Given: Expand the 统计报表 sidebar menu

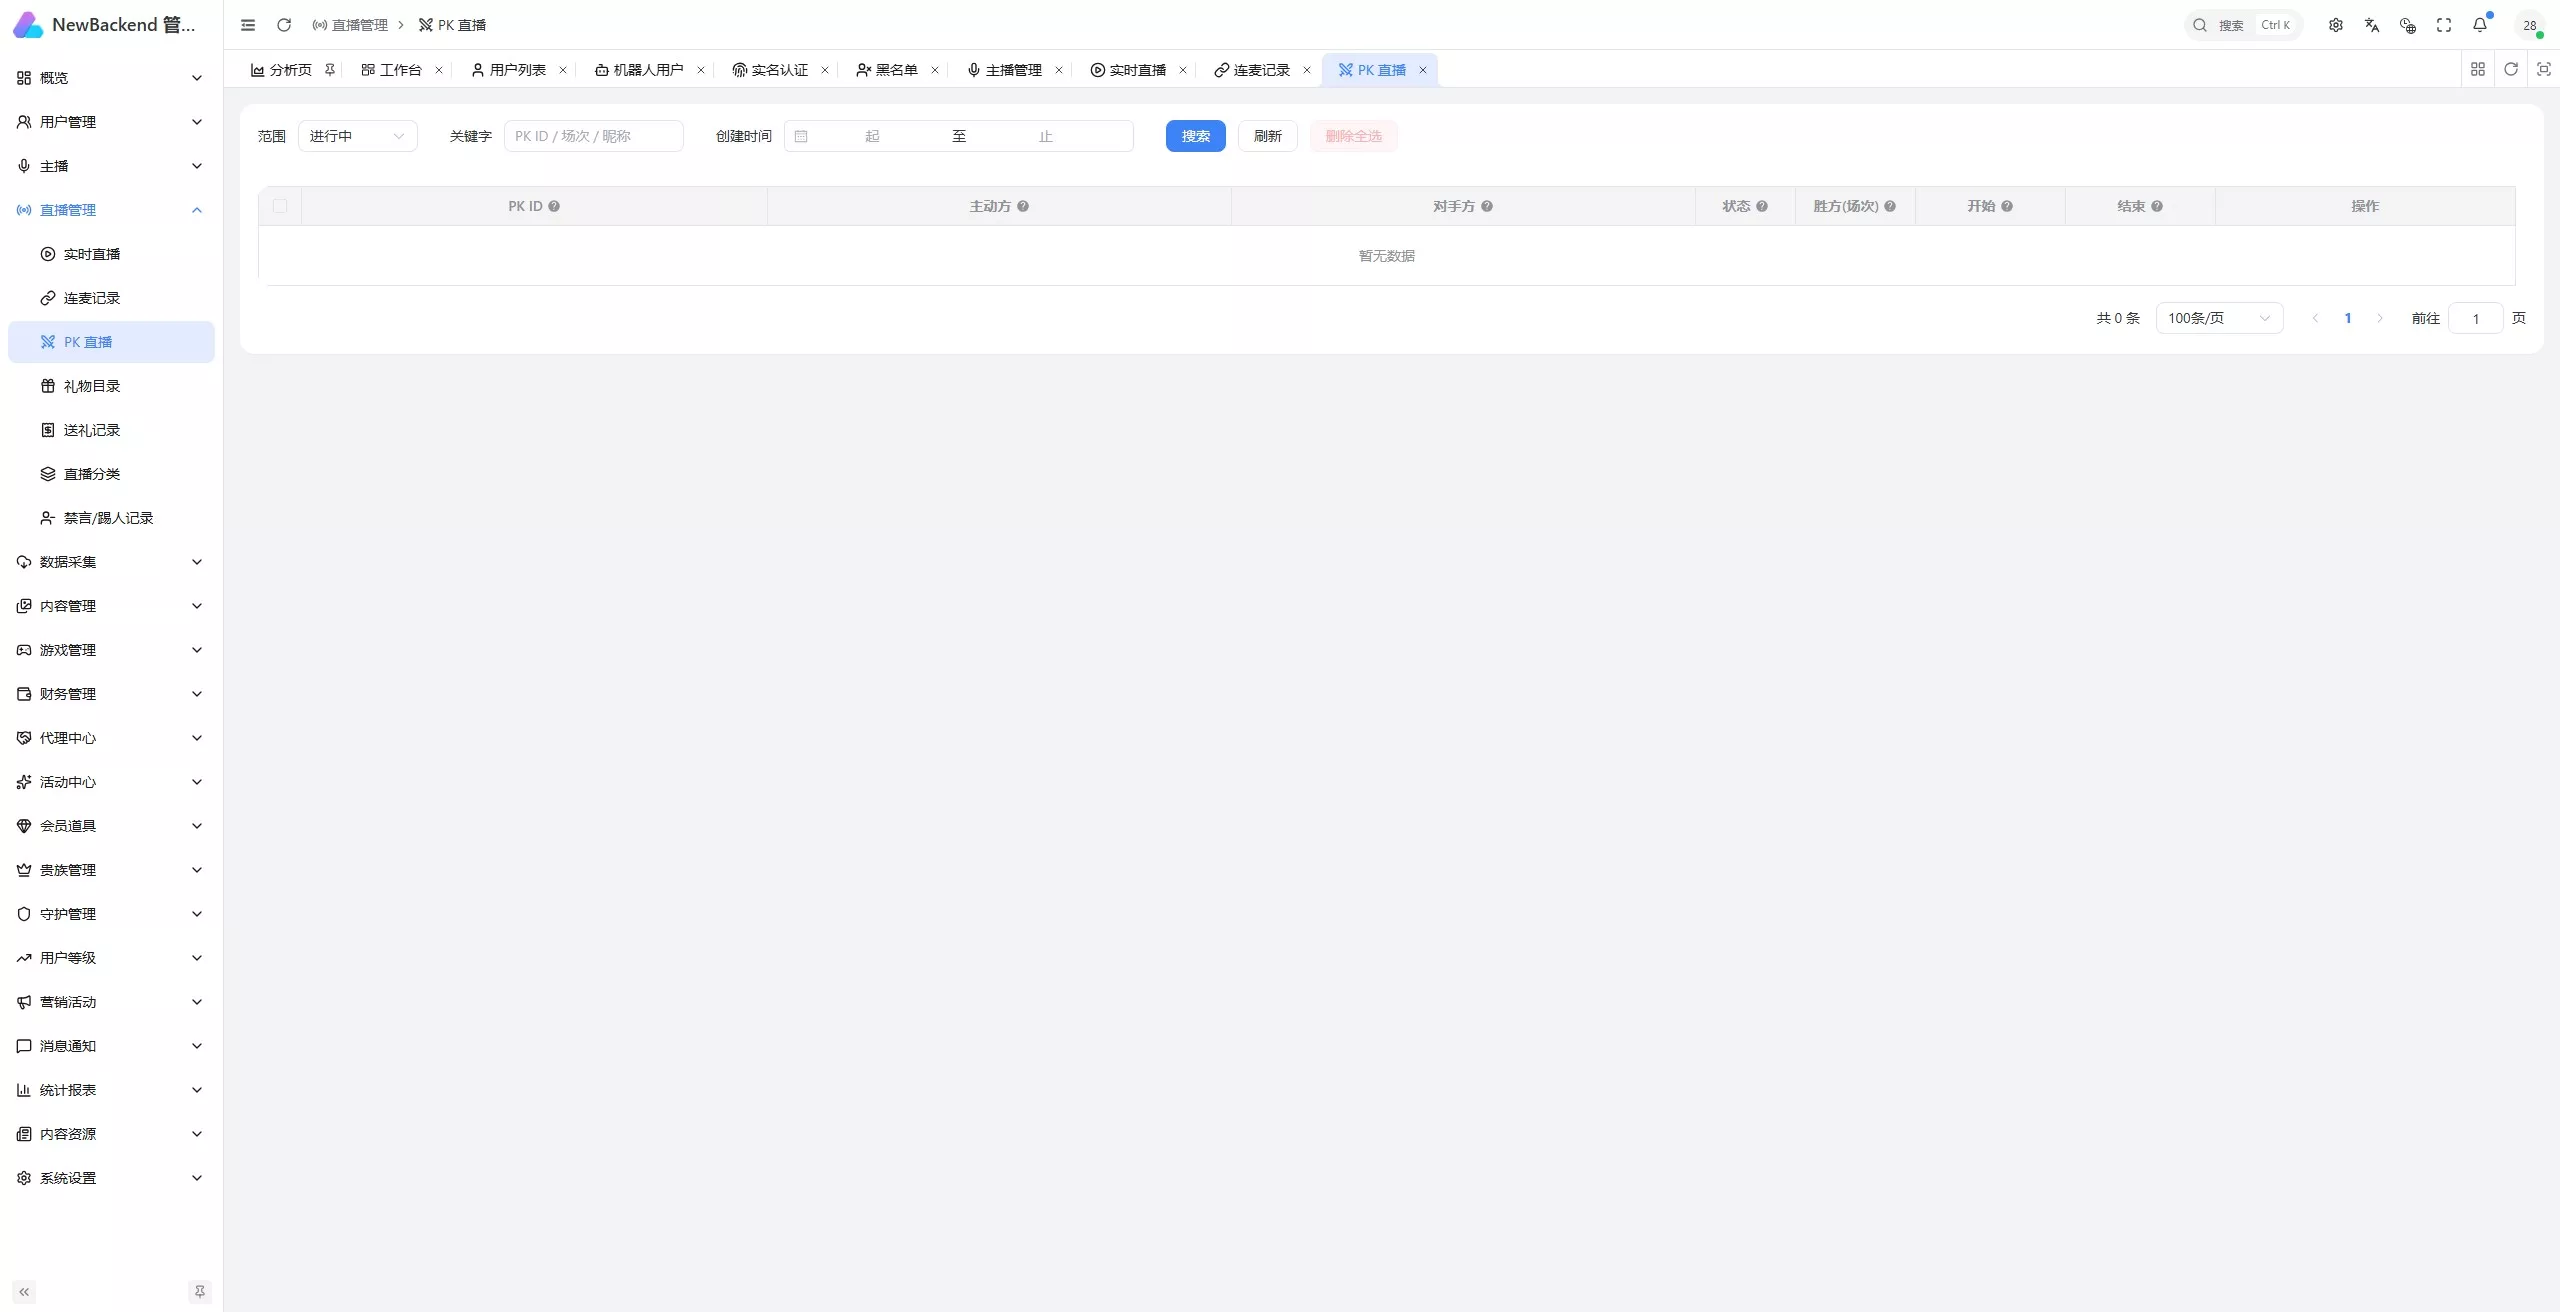Looking at the screenshot, I should [110, 1090].
